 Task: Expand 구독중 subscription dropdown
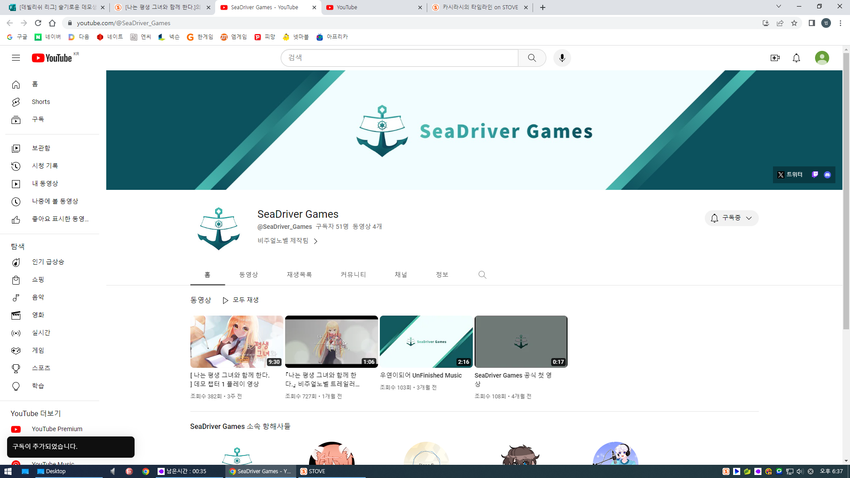pos(731,218)
